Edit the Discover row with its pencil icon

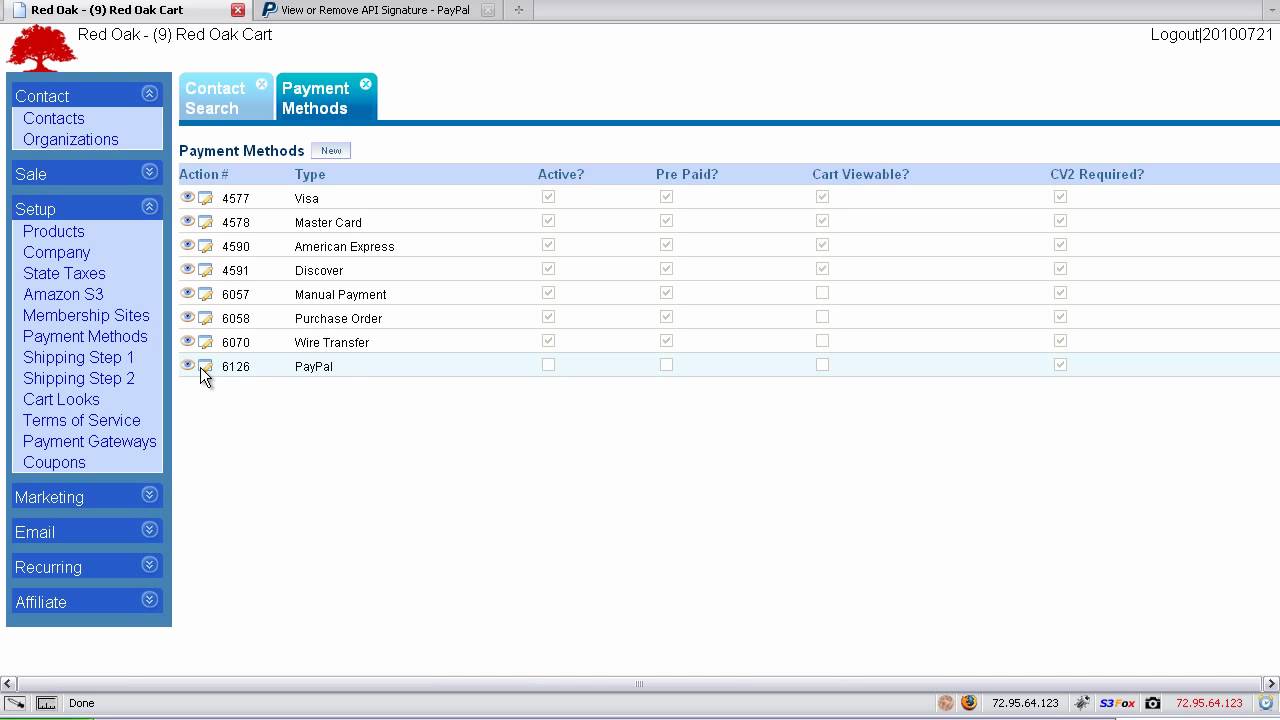[x=205, y=270]
